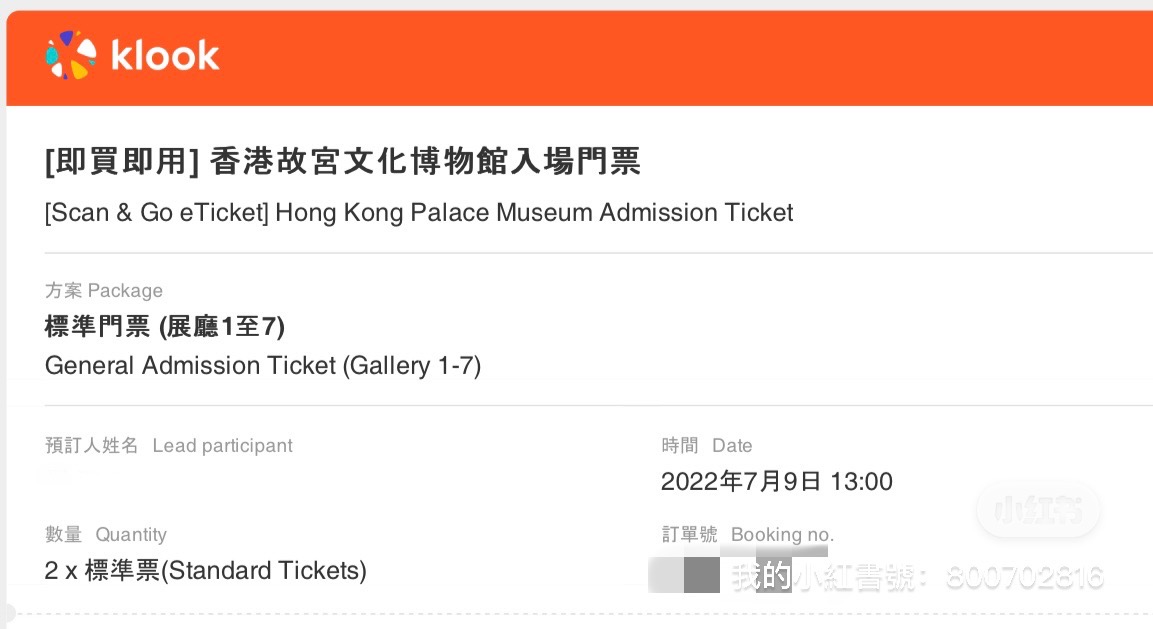Click the 小紅書 watermark badge
This screenshot has width=1153, height=629.
[1038, 510]
